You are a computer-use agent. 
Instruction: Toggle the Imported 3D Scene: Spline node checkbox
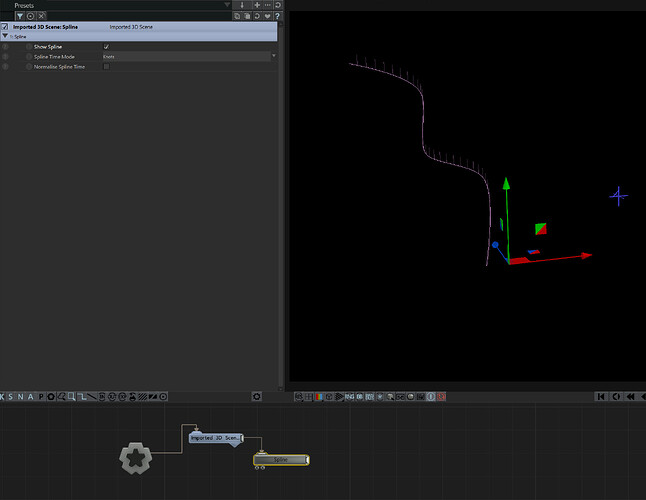[5, 26]
